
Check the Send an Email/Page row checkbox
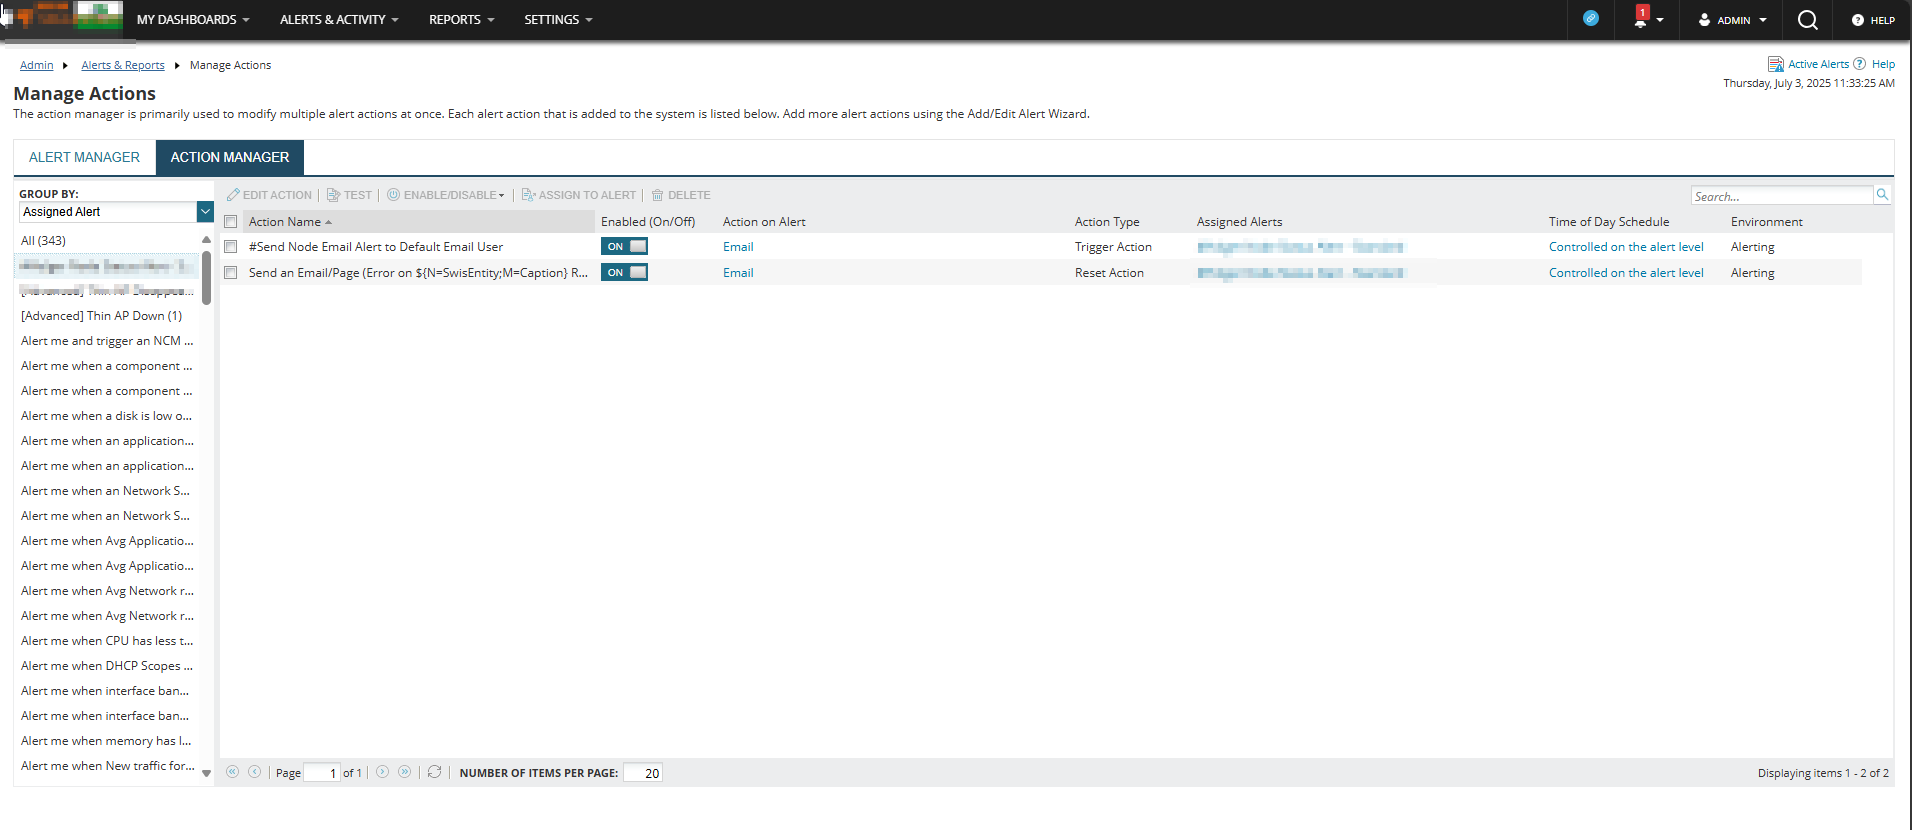(231, 273)
